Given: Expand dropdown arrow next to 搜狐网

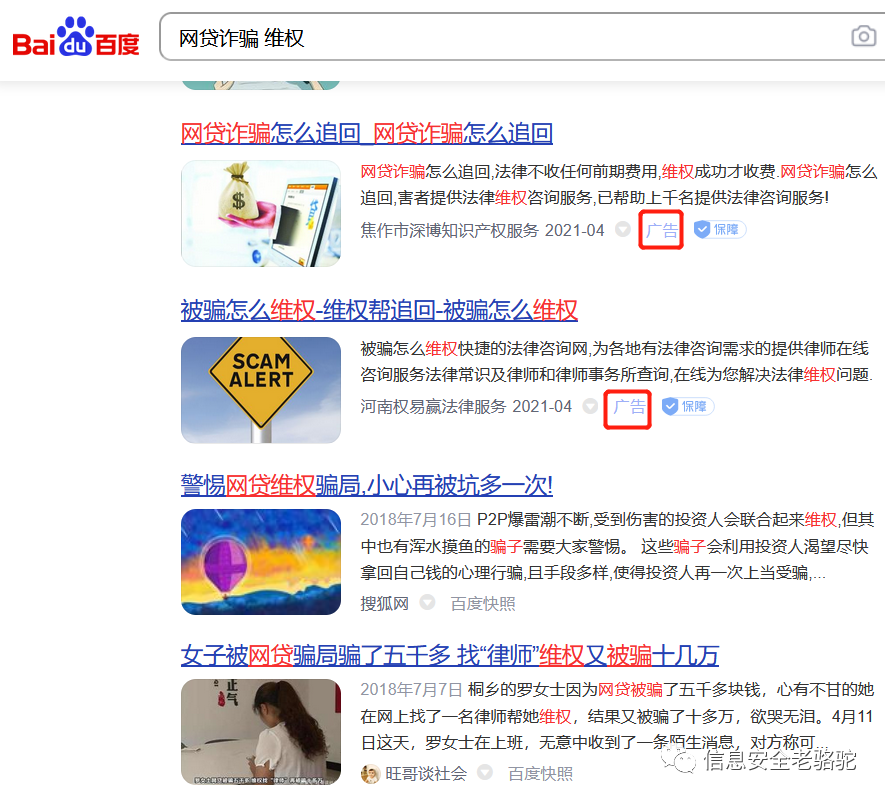Looking at the screenshot, I should 427,603.
